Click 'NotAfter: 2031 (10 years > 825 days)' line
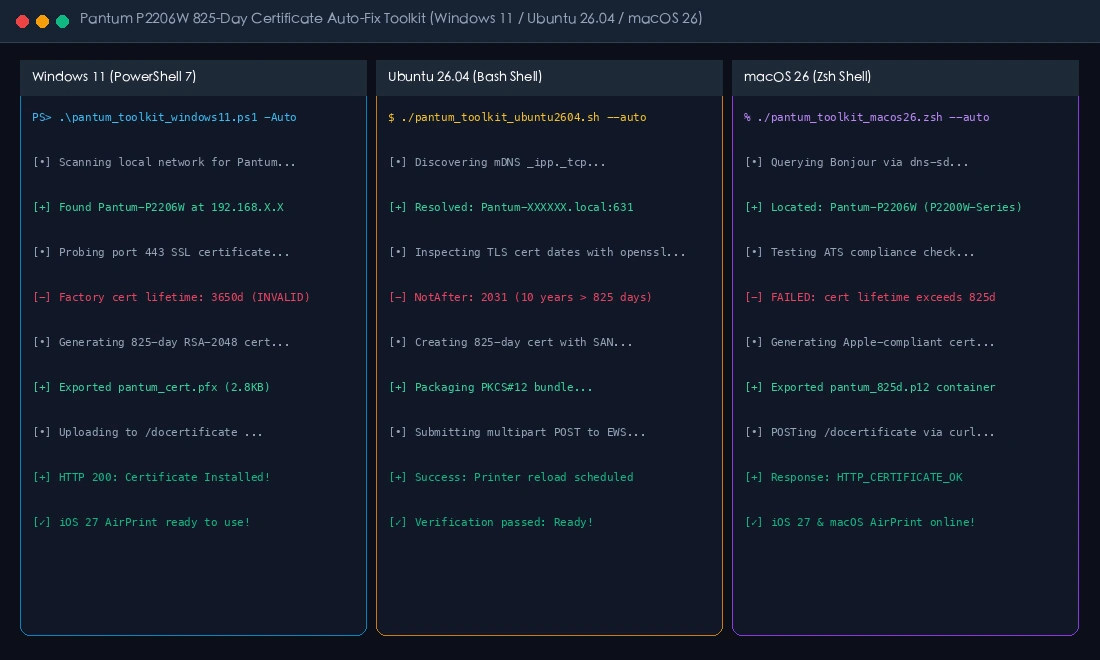The height and width of the screenshot is (660, 1100). 521,297
